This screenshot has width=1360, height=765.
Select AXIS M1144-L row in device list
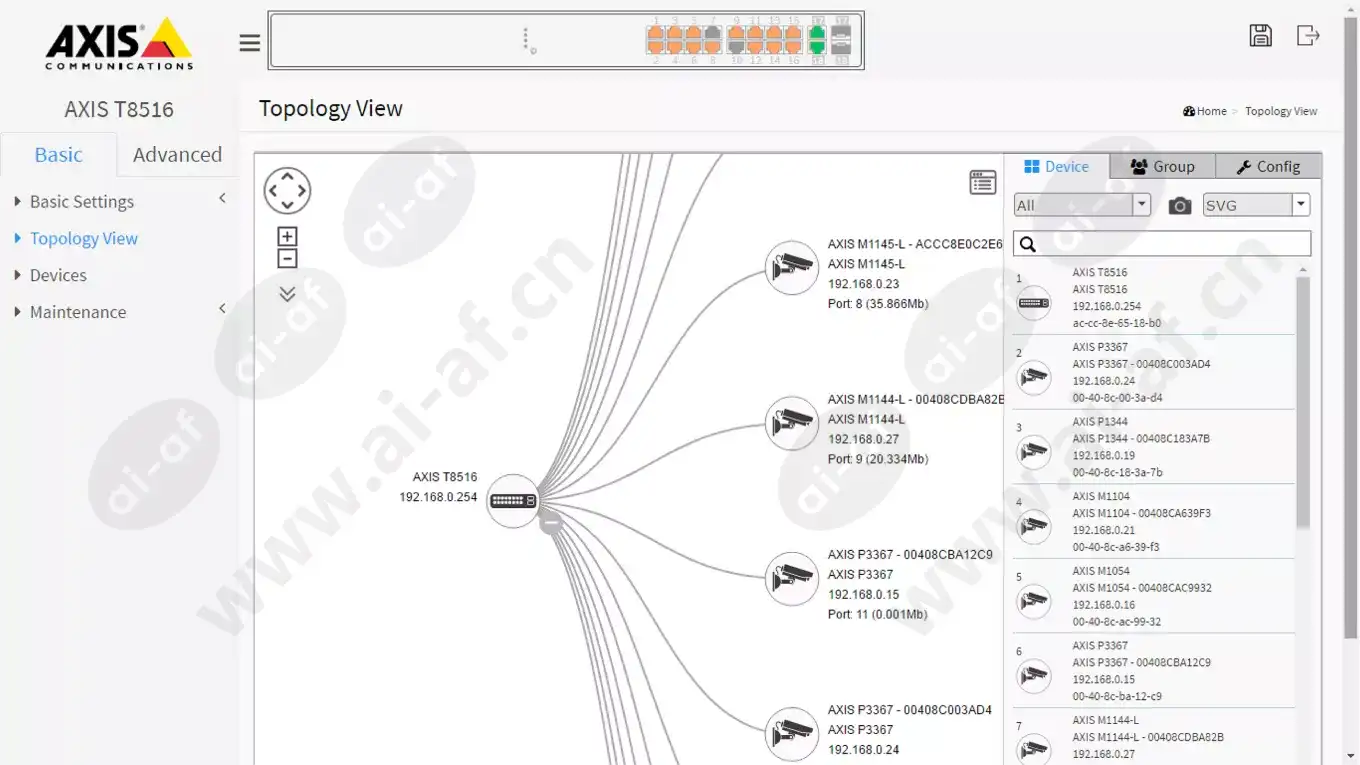(x=1154, y=737)
